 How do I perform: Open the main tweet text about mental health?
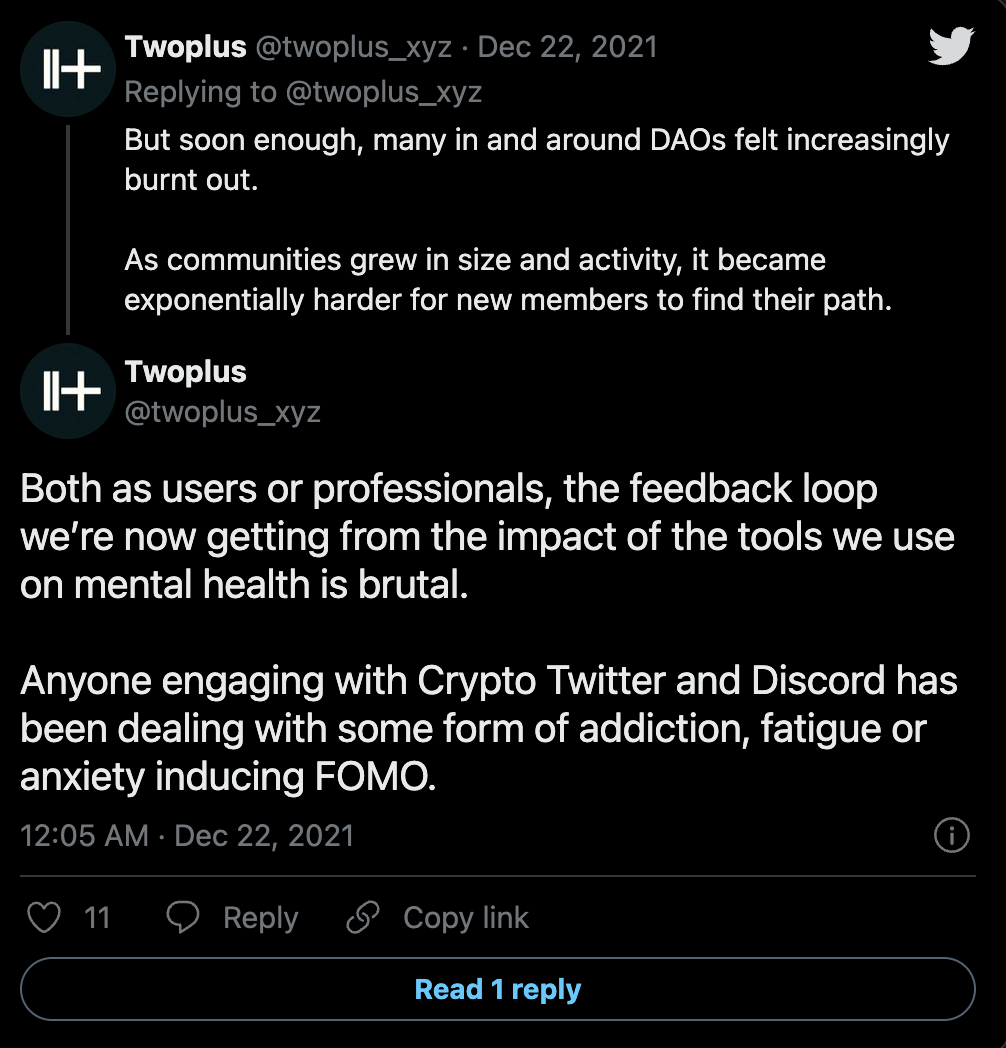tap(489, 632)
